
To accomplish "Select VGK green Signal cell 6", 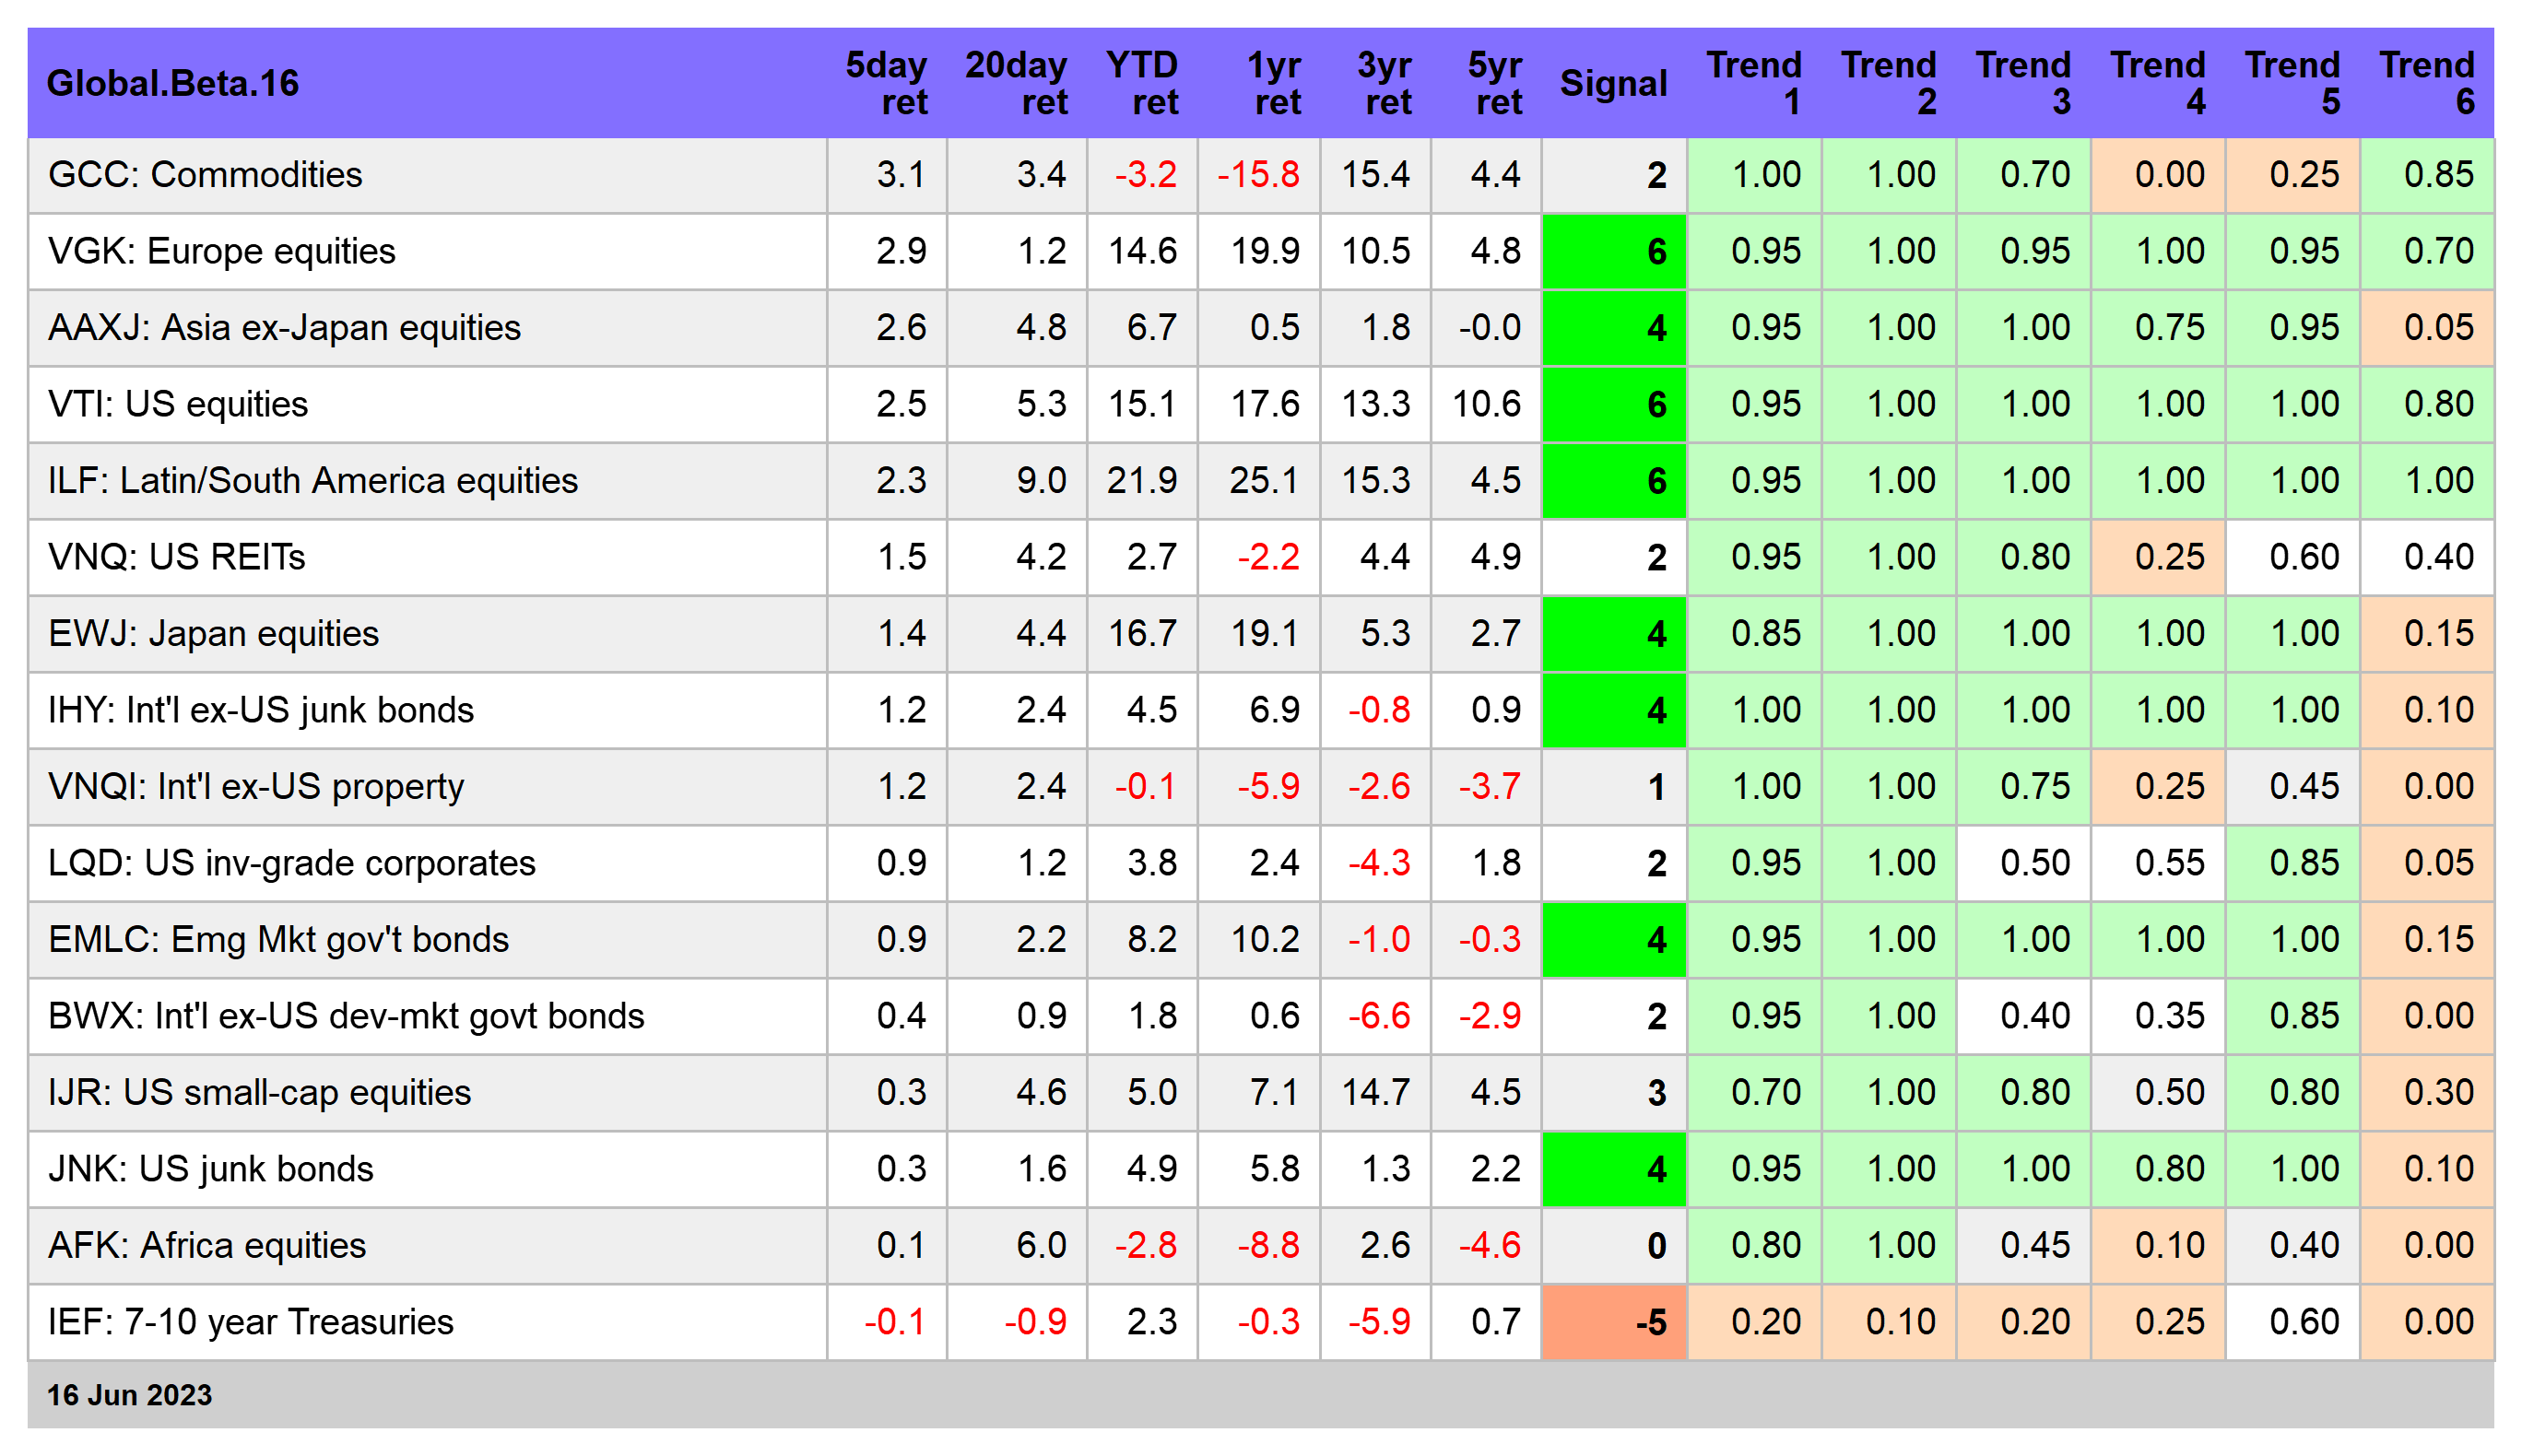I will coord(1614,251).
